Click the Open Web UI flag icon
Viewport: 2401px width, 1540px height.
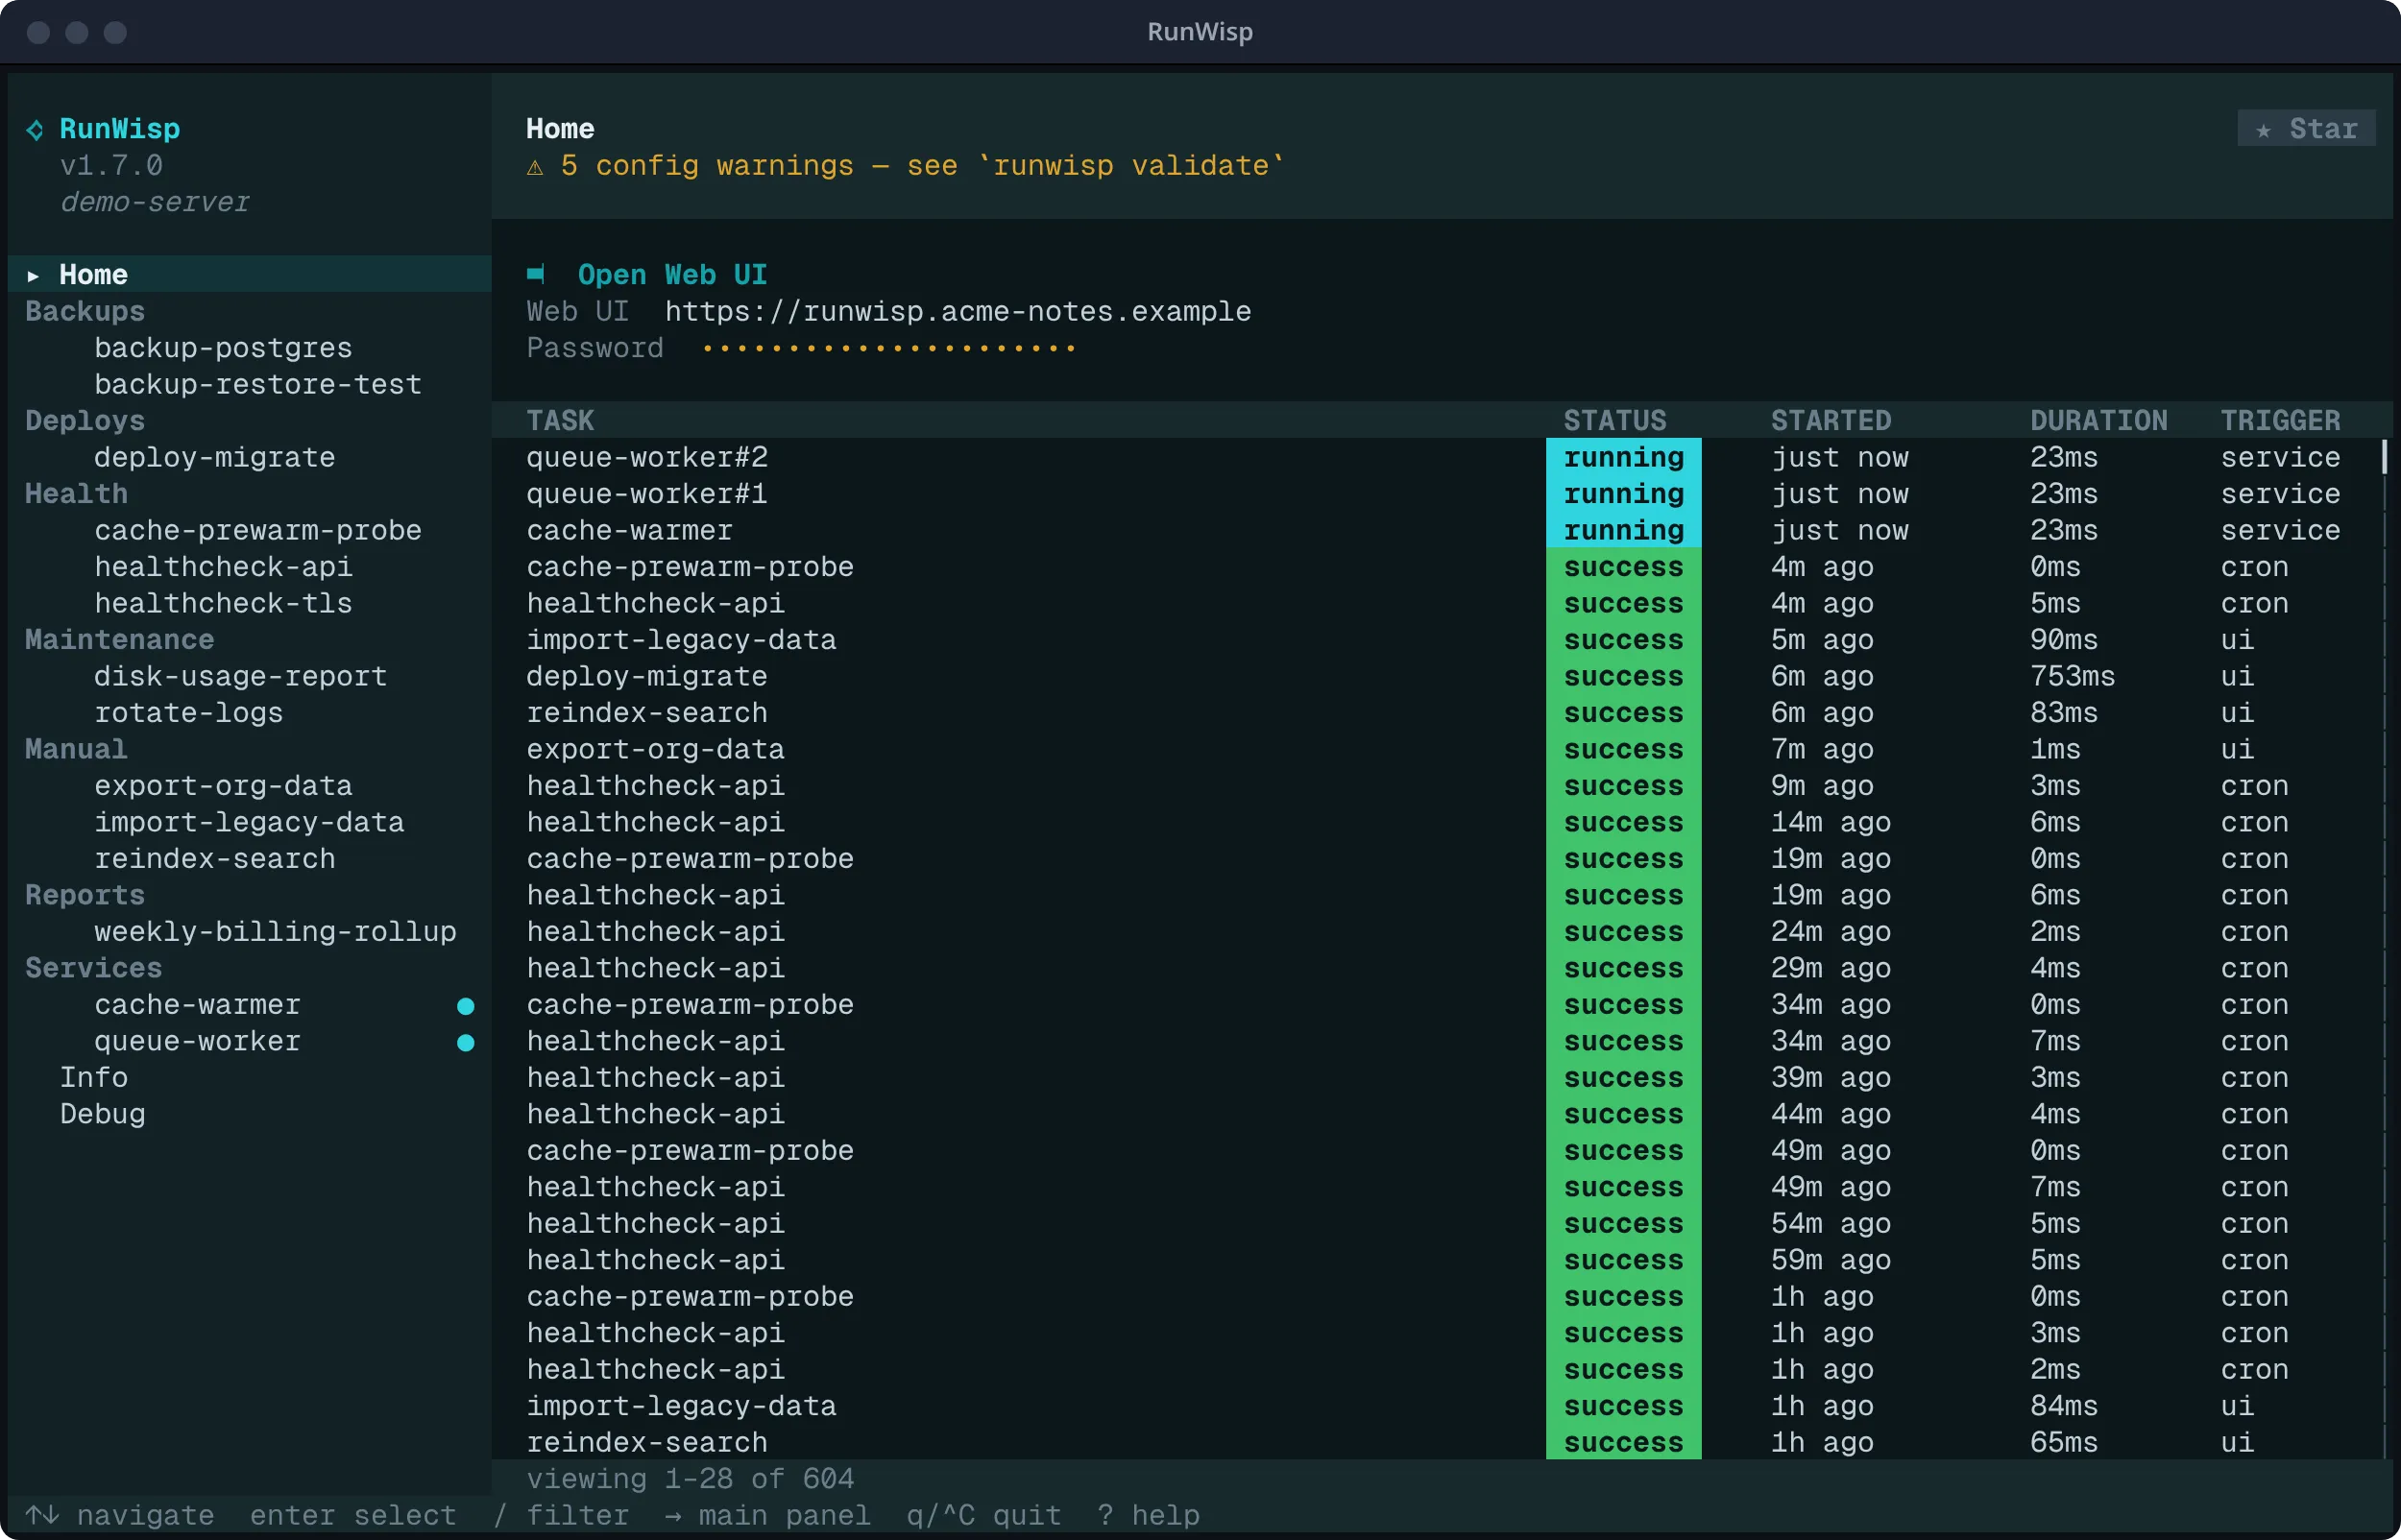(x=536, y=274)
